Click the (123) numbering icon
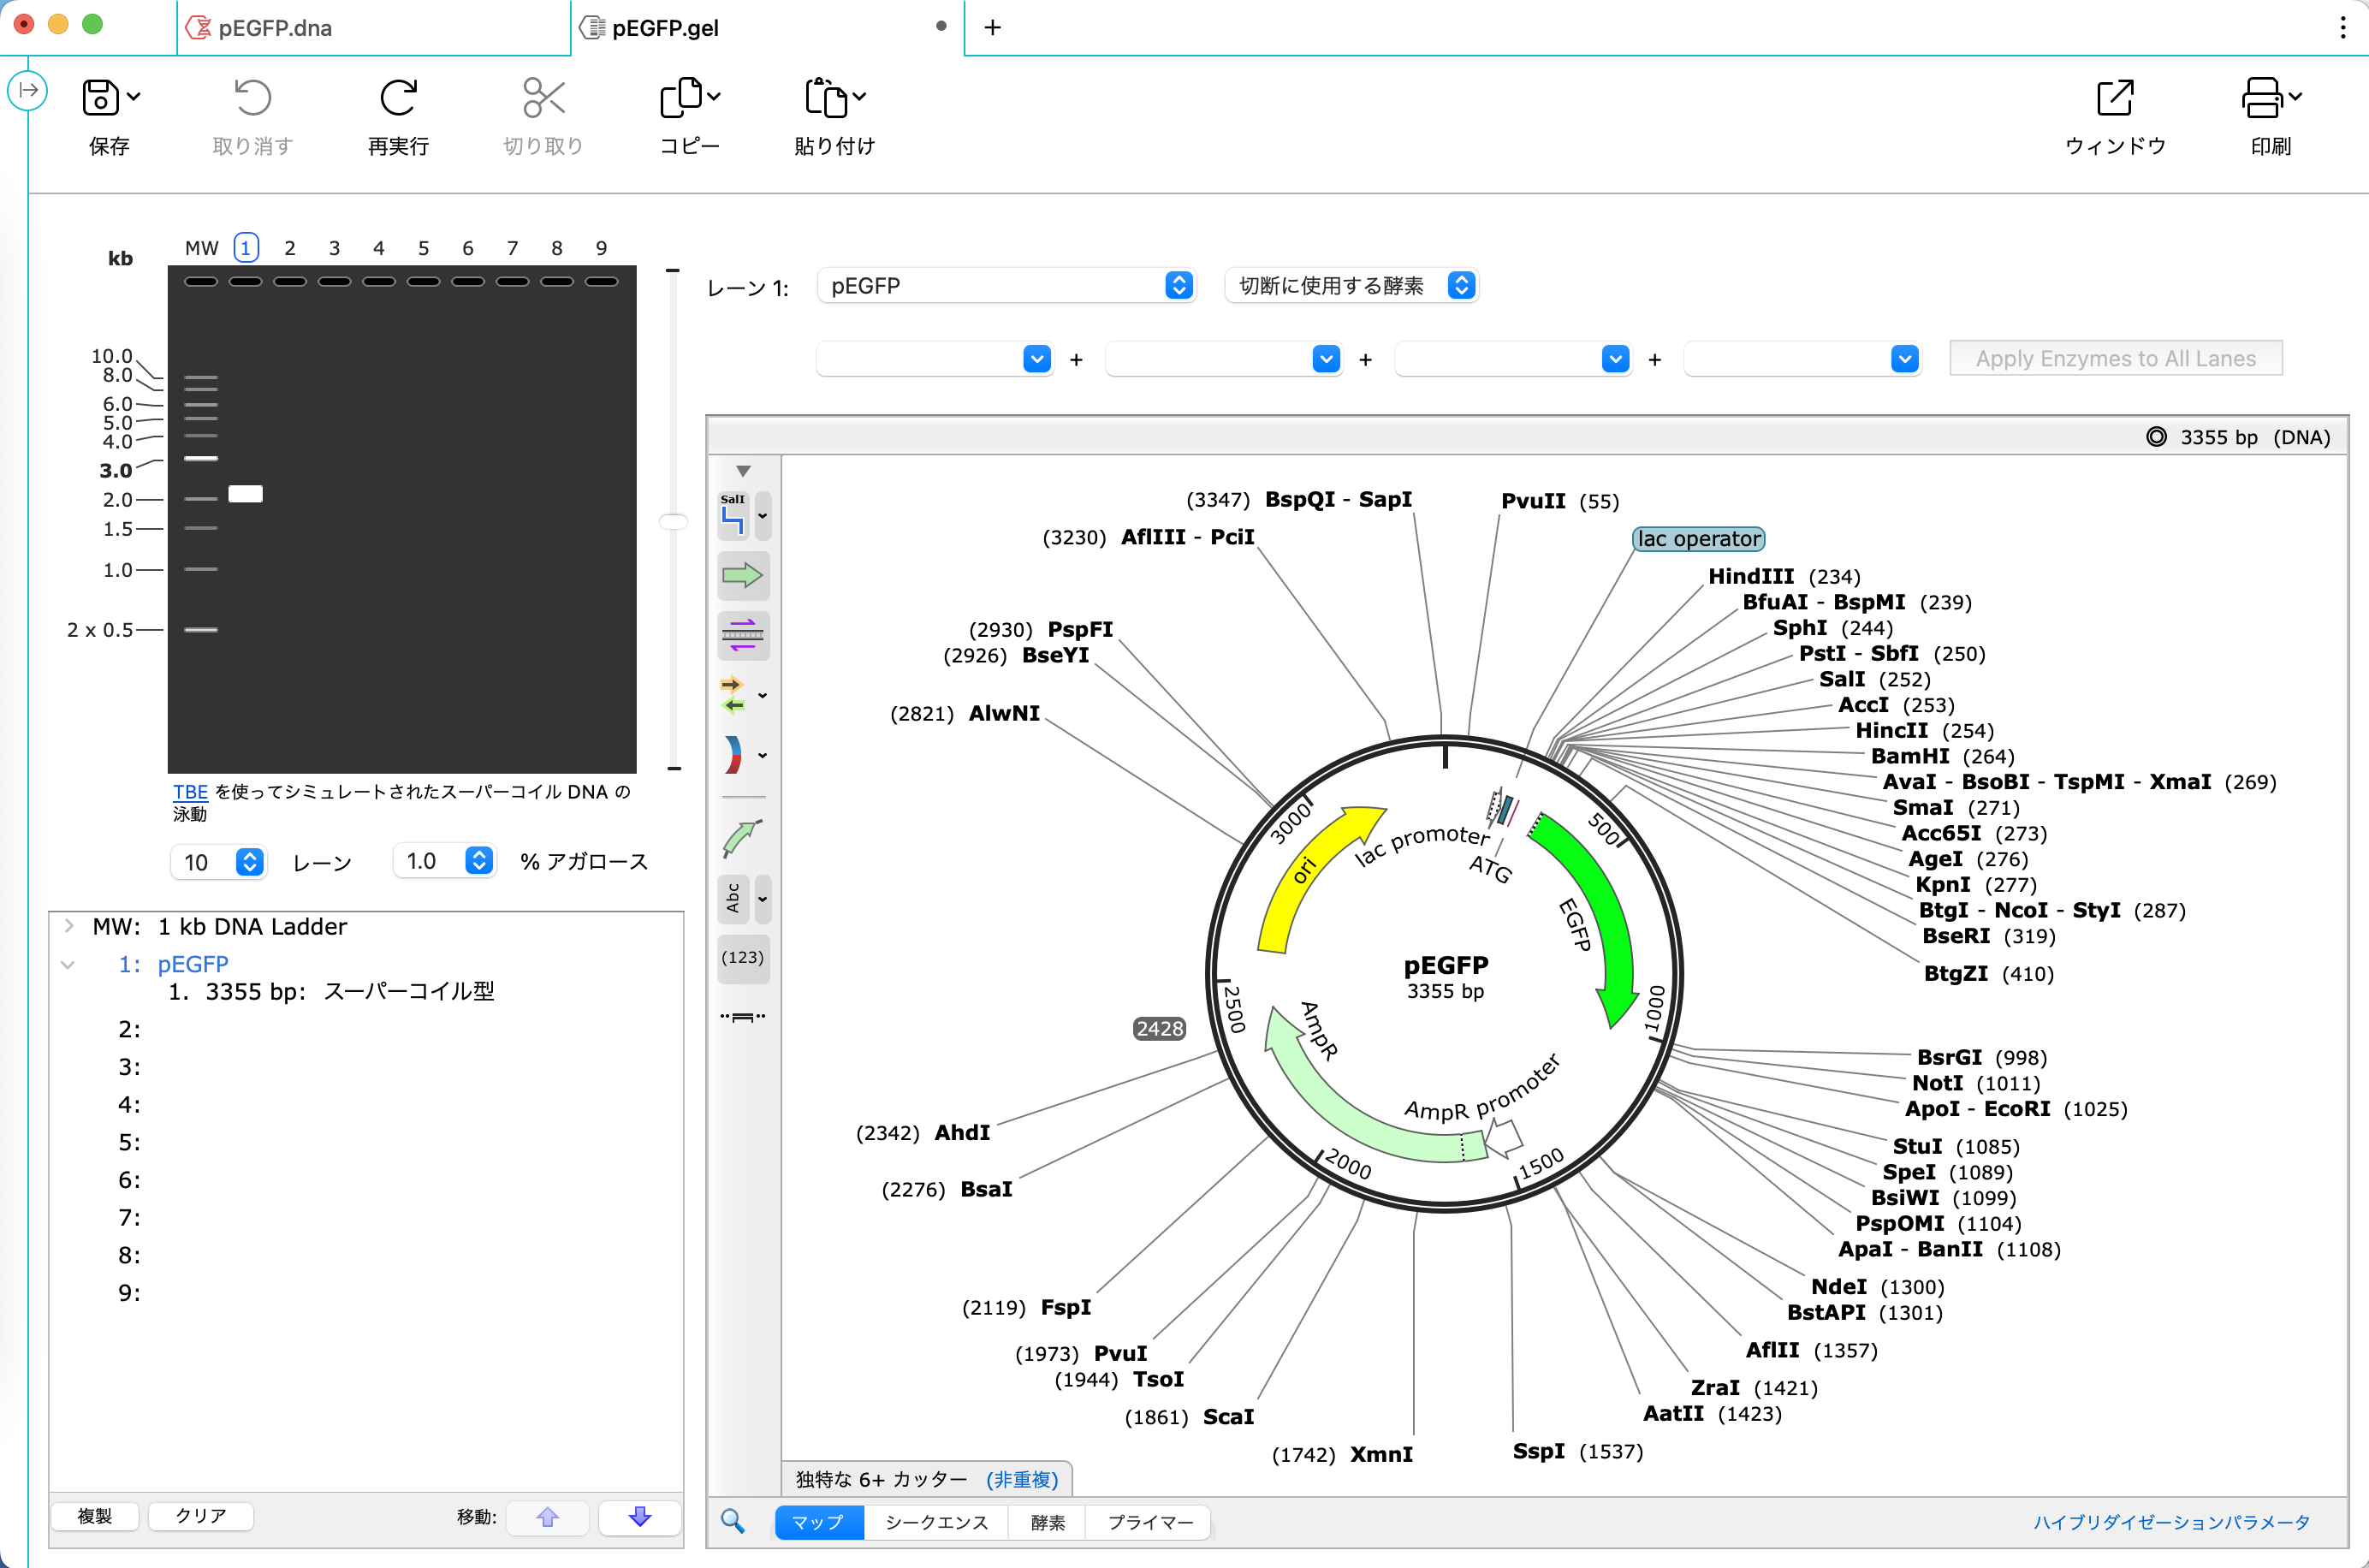Image resolution: width=2369 pixels, height=1568 pixels. coord(742,957)
